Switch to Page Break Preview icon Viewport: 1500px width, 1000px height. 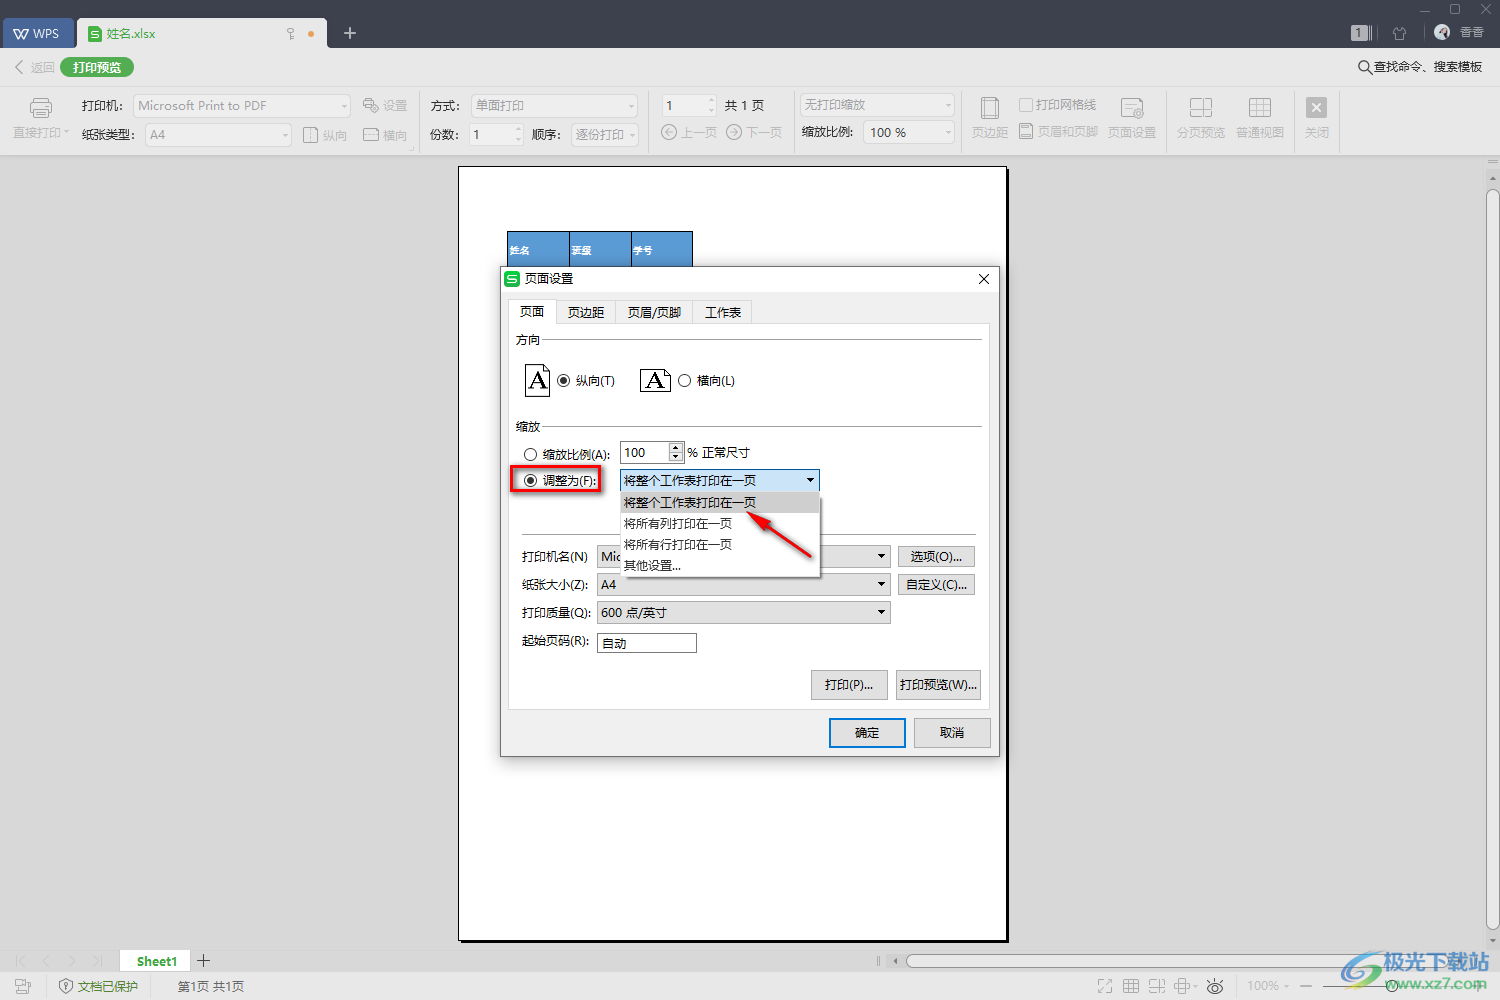click(1201, 108)
